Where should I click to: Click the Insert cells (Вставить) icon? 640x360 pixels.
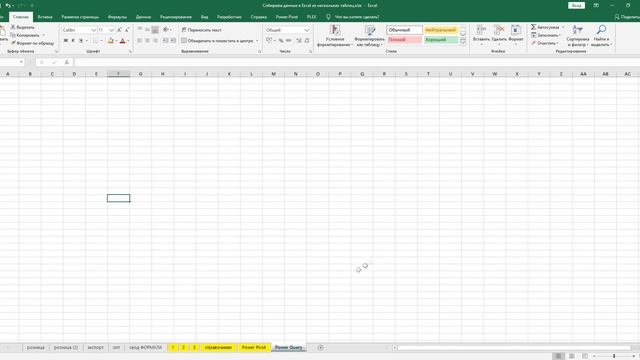[481, 30]
